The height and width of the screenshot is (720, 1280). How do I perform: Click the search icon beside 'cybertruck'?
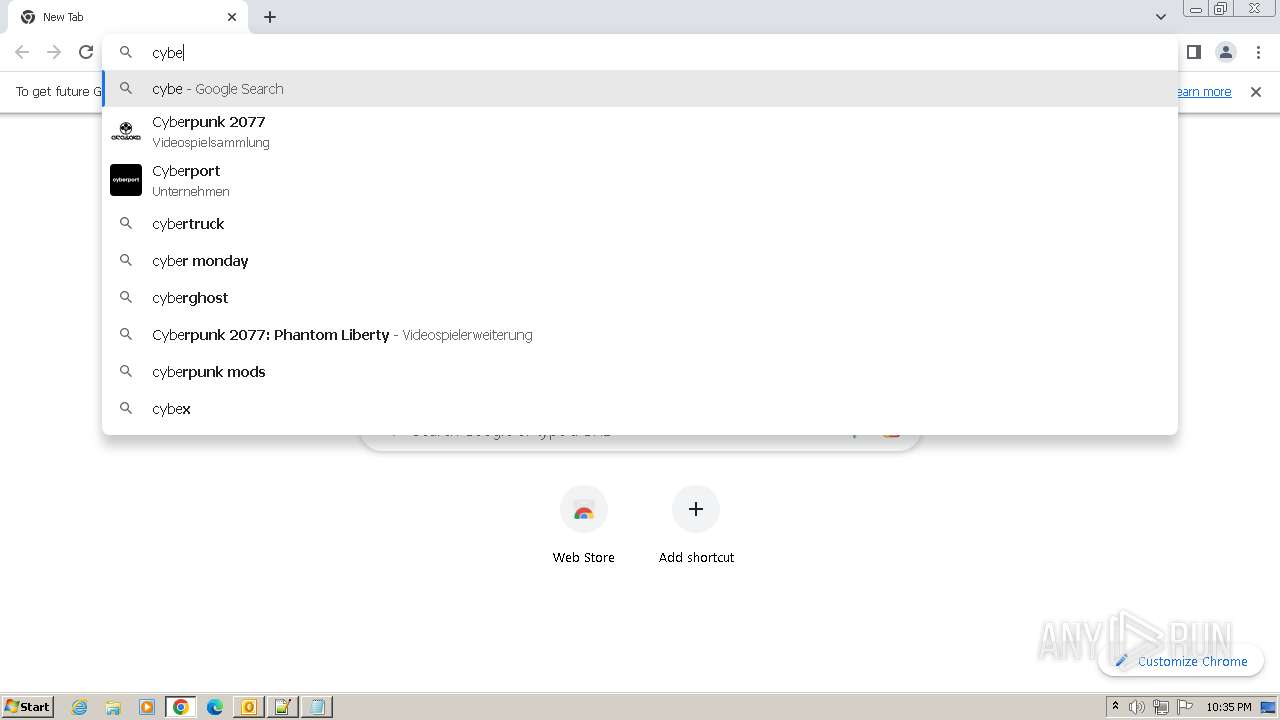pos(126,224)
